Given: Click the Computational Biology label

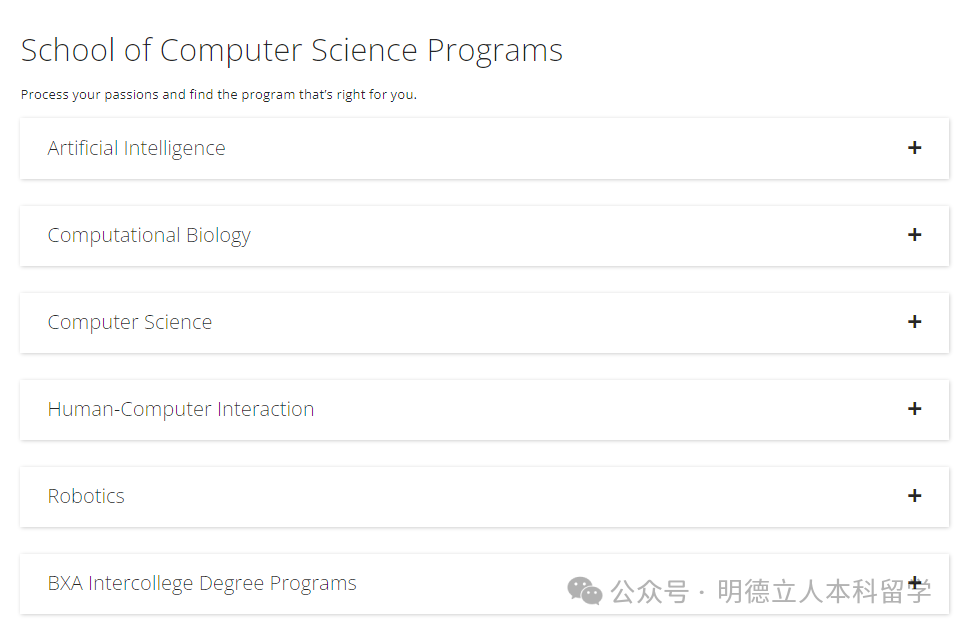Looking at the screenshot, I should click(x=149, y=235).
